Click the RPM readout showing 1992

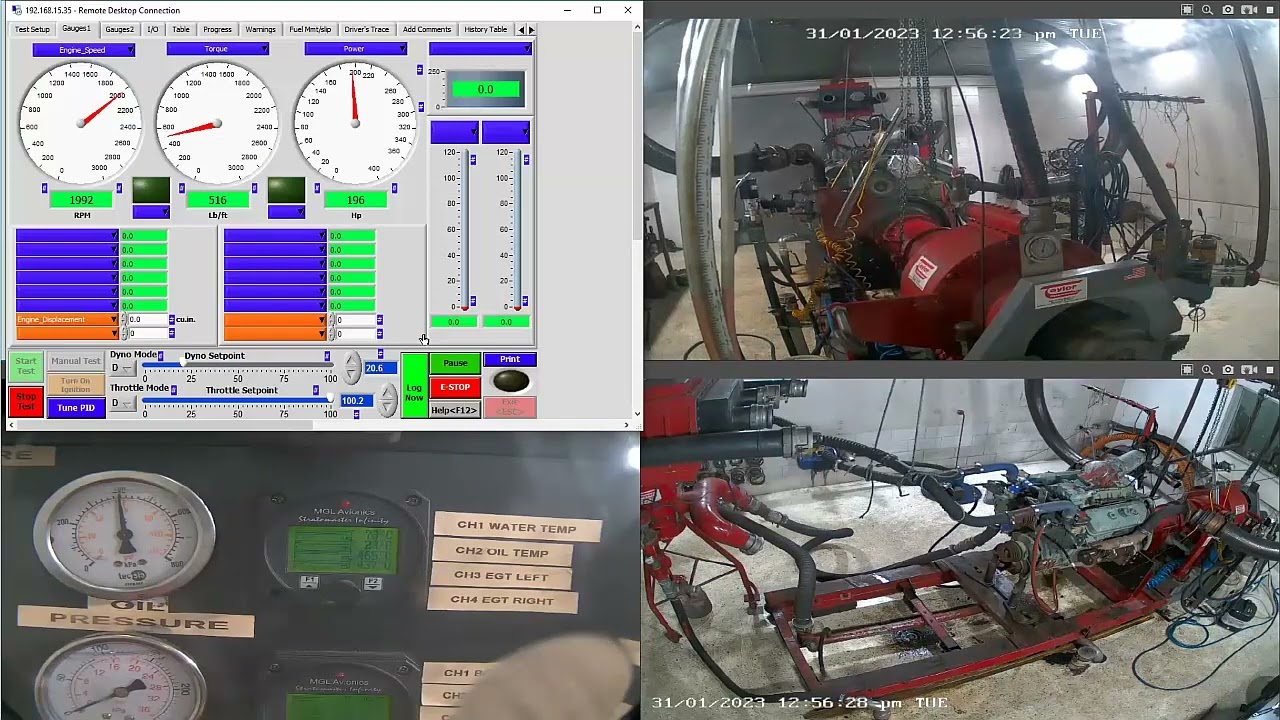(x=82, y=200)
